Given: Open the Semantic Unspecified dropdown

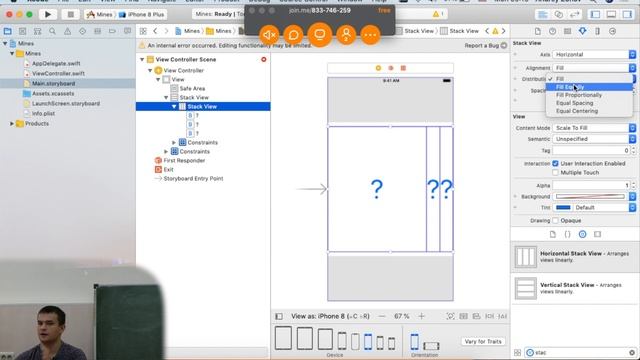Looking at the screenshot, I should pos(594,139).
